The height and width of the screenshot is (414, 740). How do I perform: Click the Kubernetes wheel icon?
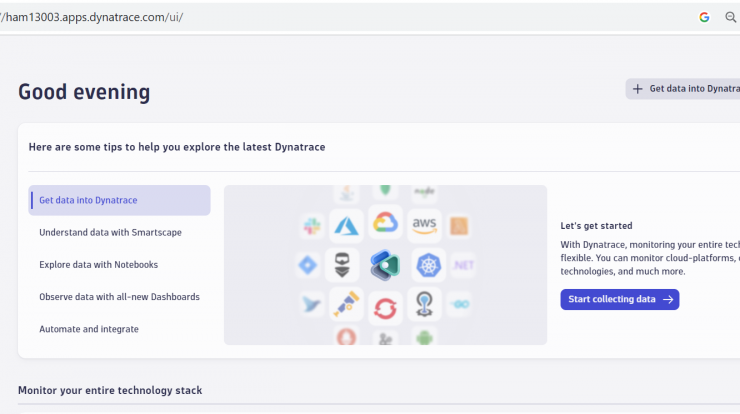[x=428, y=265]
